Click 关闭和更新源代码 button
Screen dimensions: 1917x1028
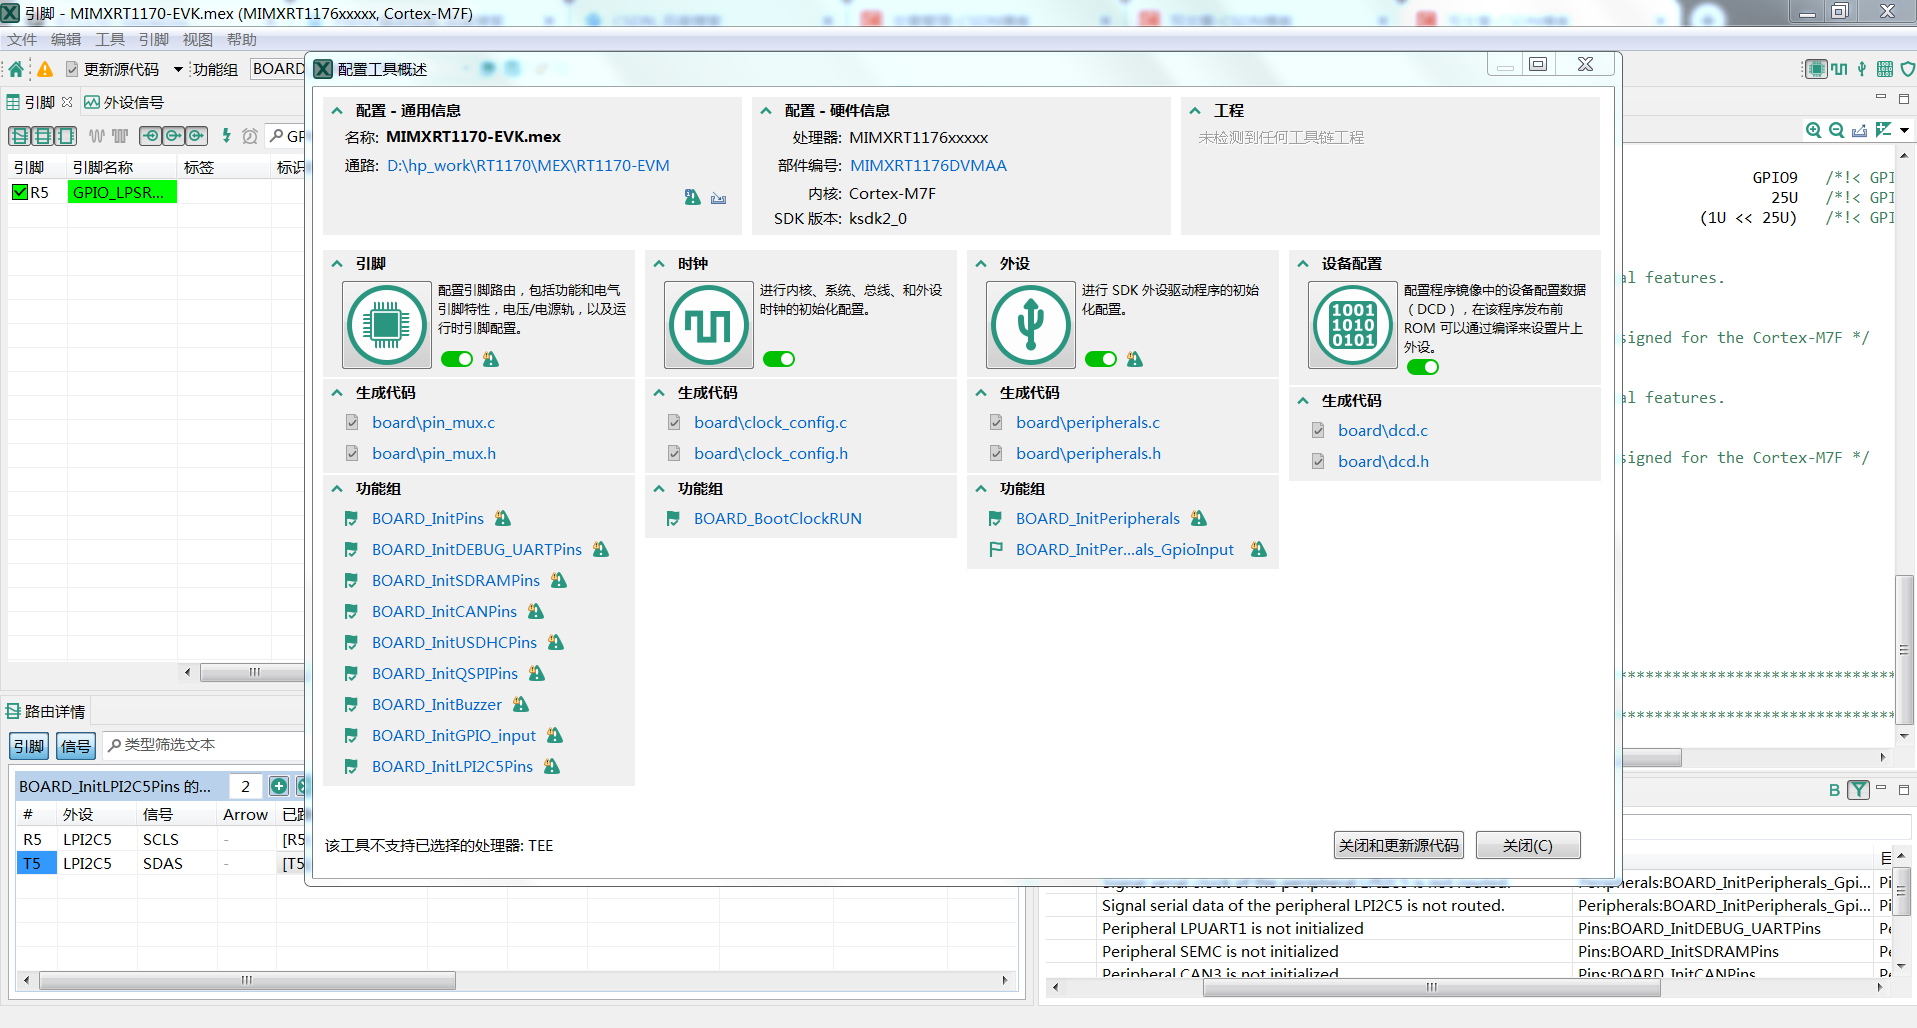(1399, 845)
